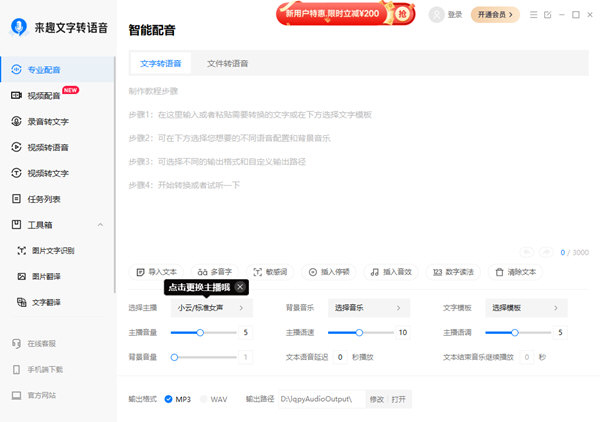Open 视频配音 in the sidebar
Viewport: 600px width, 422px height.
(x=48, y=95)
